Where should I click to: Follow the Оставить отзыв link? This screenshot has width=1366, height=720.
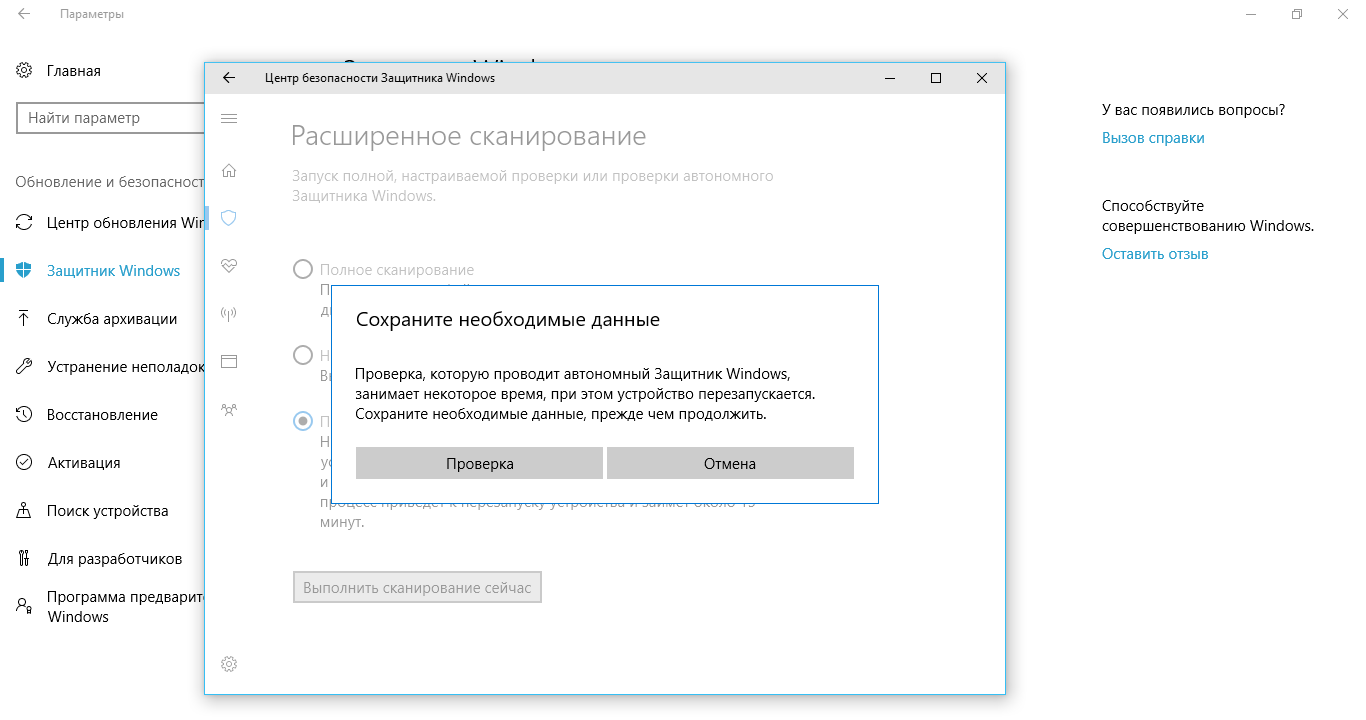tap(1155, 254)
